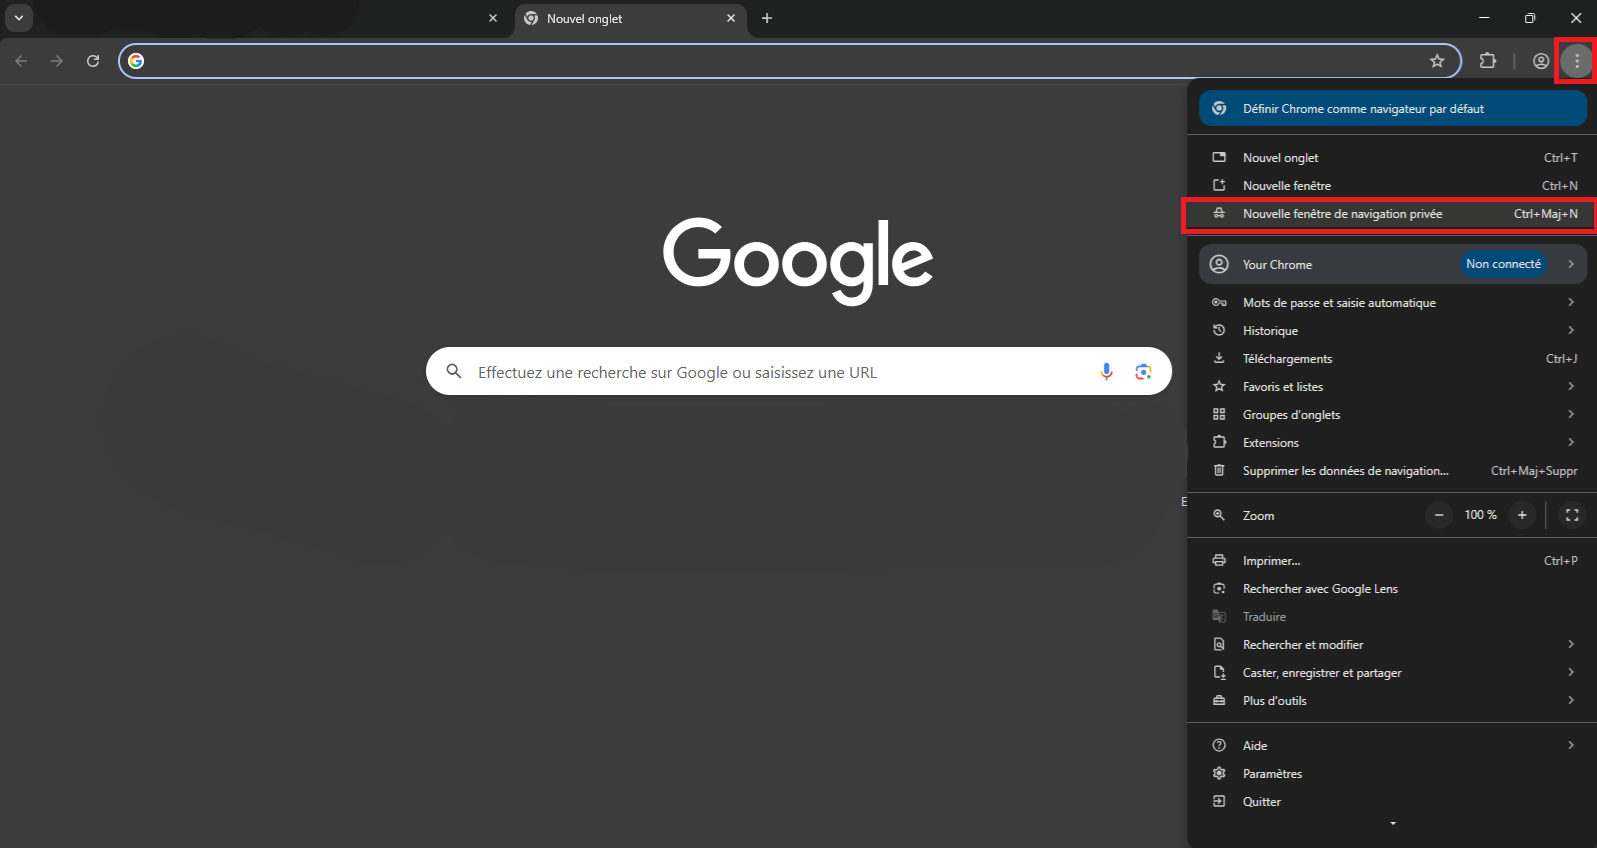Choose Supprimer les données de navigation
This screenshot has width=1597, height=850.
click(1393, 471)
